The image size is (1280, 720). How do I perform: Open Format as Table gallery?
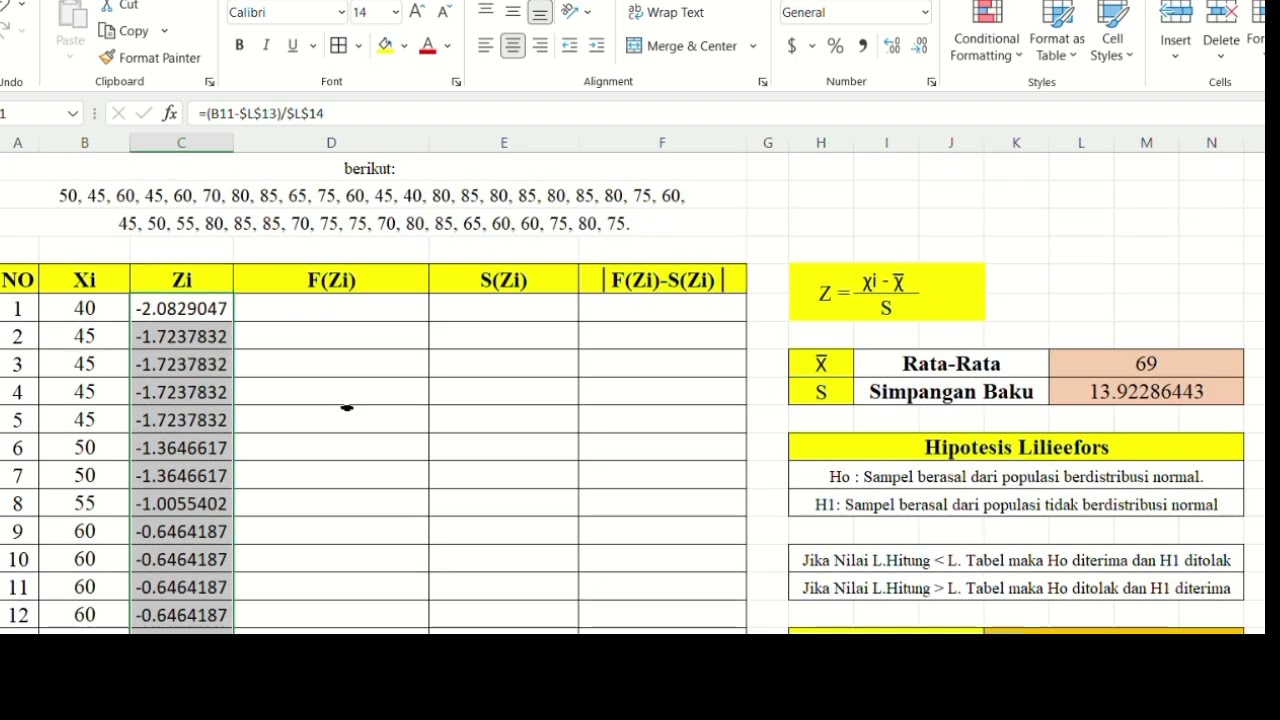(1057, 33)
